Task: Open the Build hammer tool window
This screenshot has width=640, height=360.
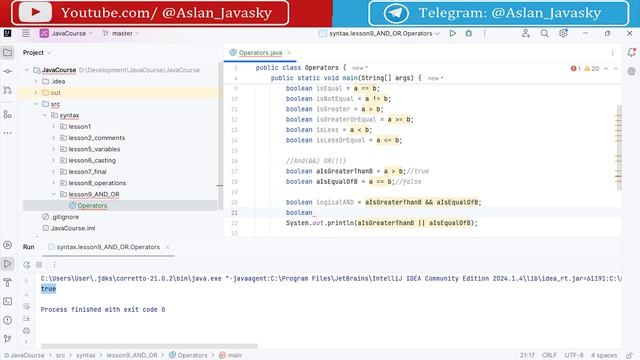Action: click(x=7, y=282)
